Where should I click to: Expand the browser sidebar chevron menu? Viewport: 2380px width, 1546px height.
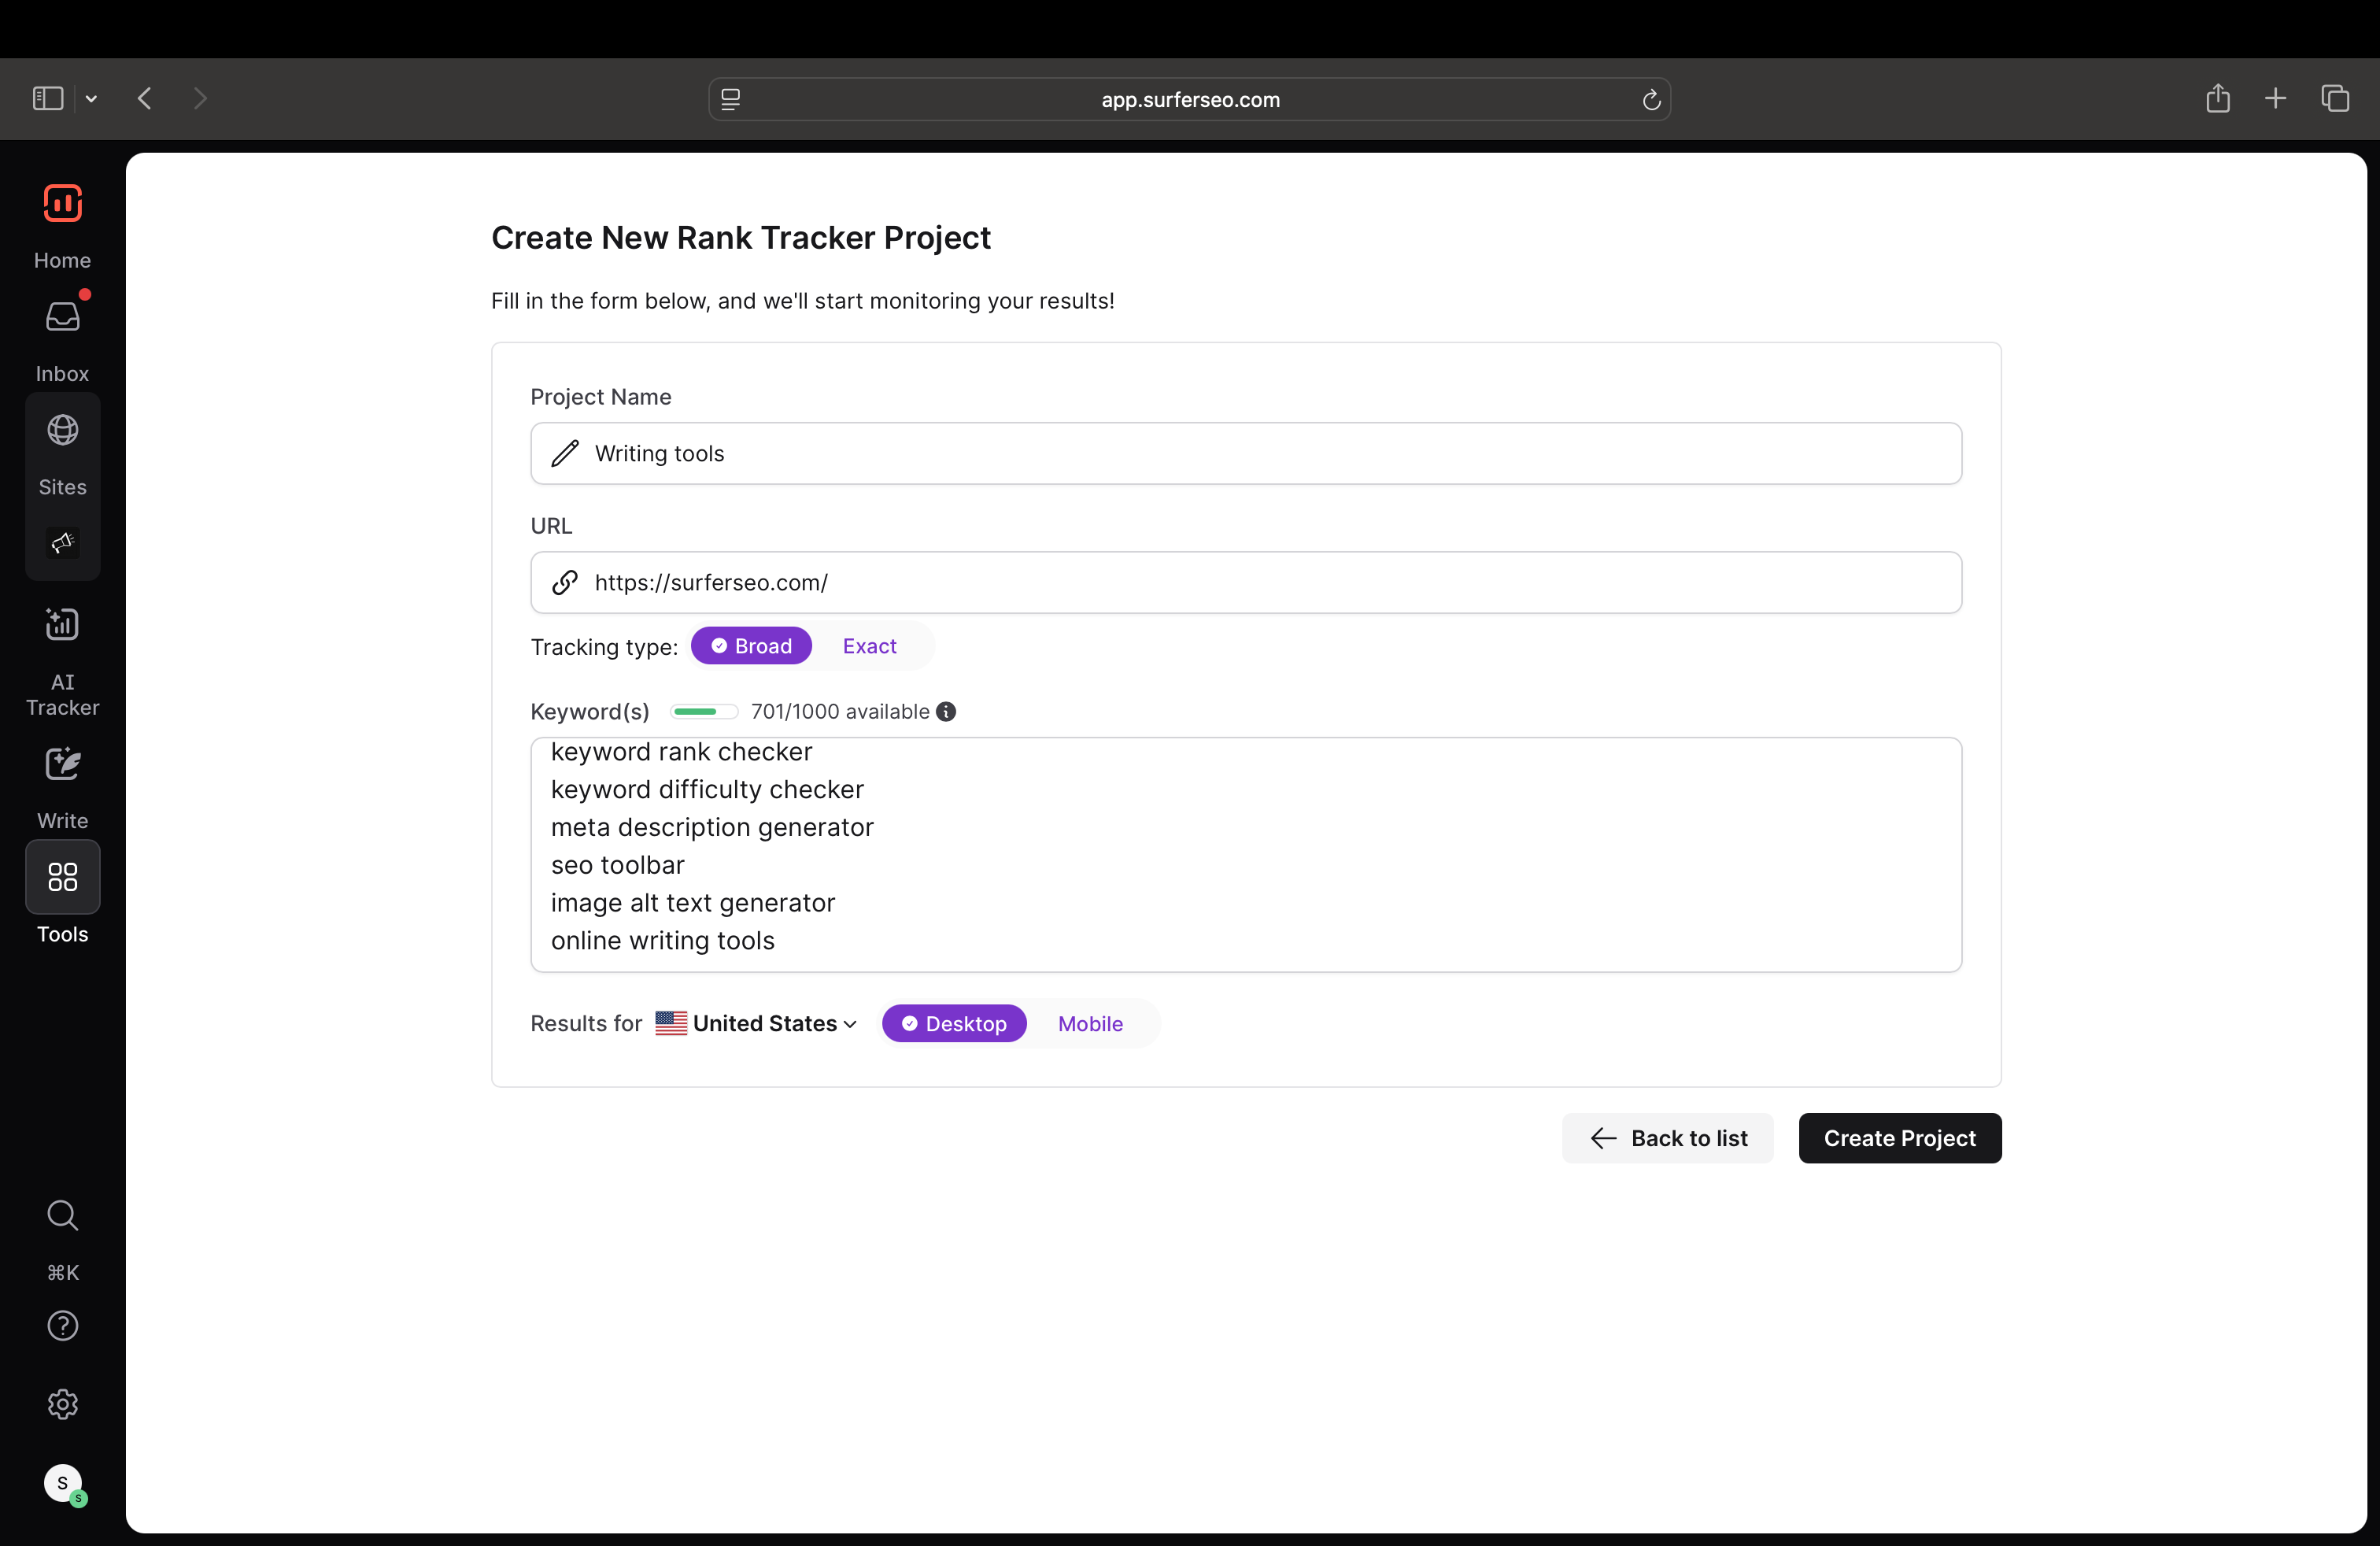click(91, 98)
